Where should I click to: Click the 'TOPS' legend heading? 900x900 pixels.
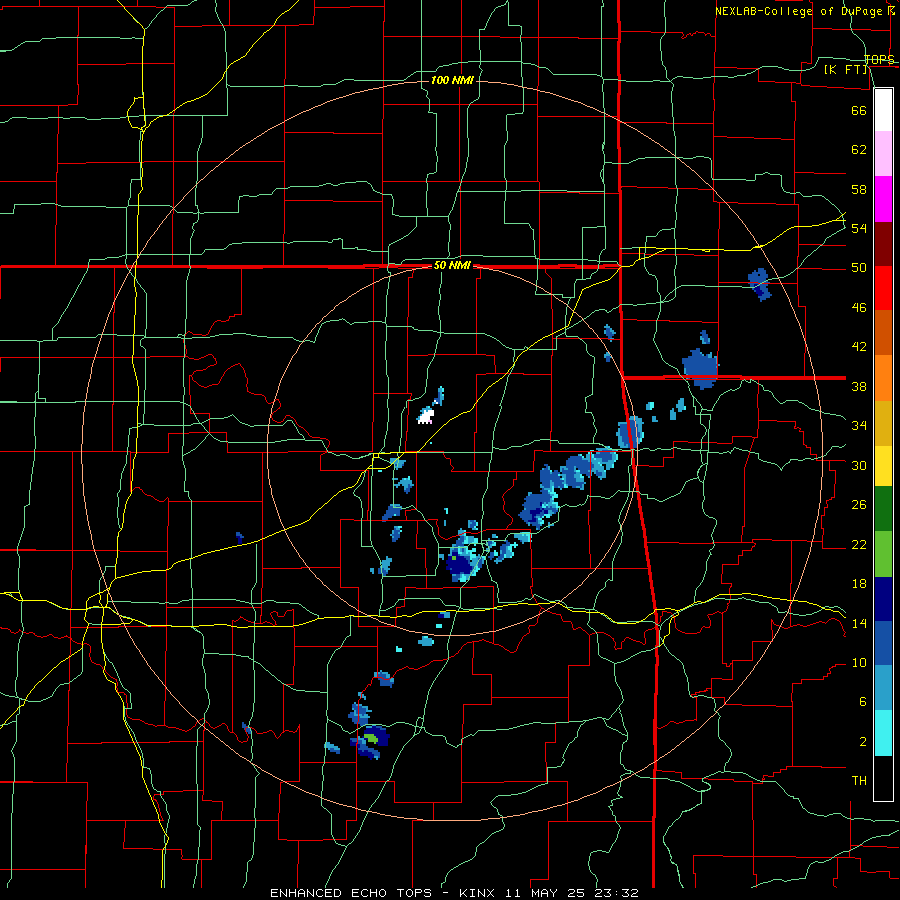[x=879, y=59]
